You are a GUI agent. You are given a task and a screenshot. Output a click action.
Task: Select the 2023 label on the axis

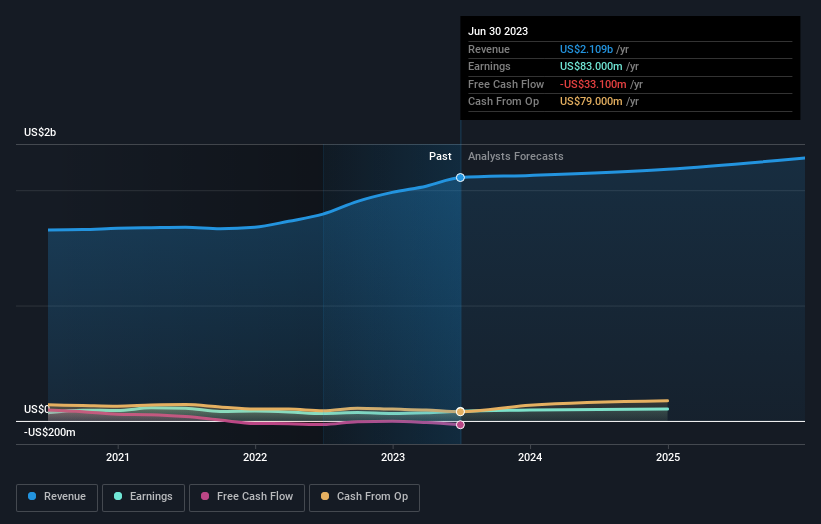click(393, 457)
